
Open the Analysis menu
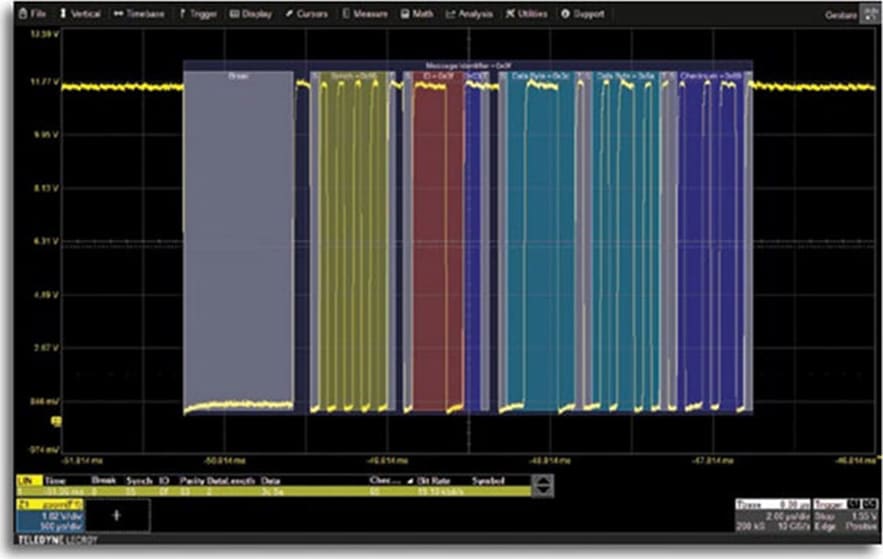(469, 14)
